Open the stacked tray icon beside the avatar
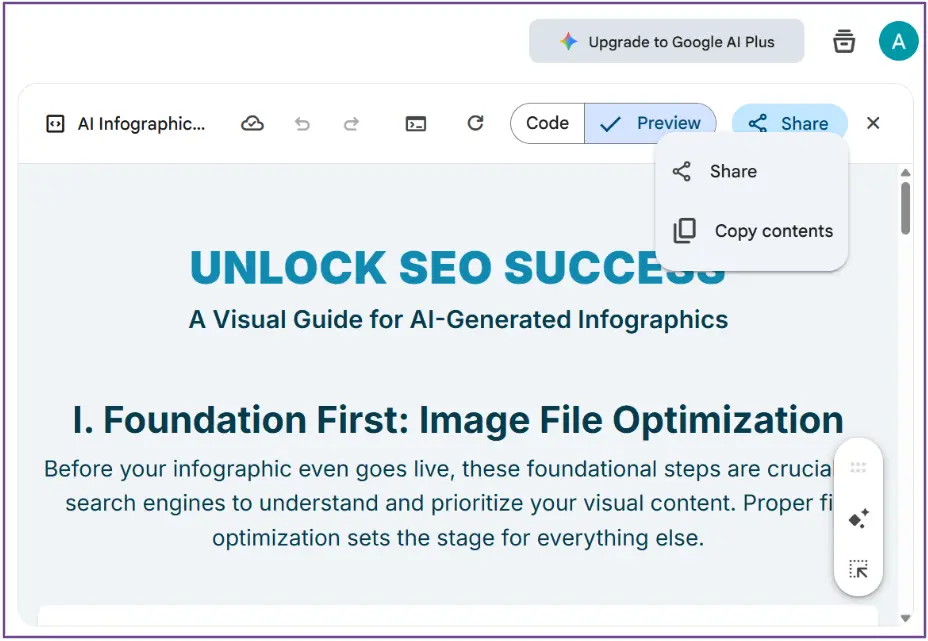 [844, 42]
